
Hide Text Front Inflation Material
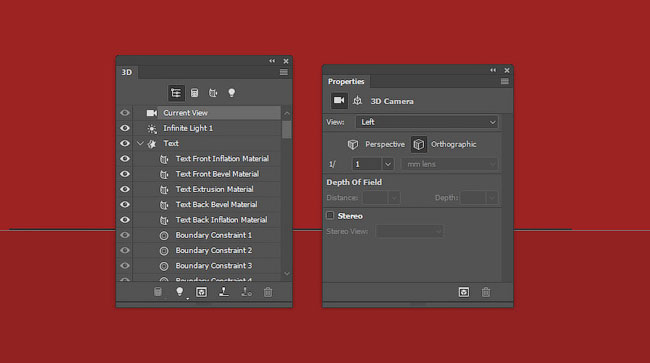coord(125,159)
